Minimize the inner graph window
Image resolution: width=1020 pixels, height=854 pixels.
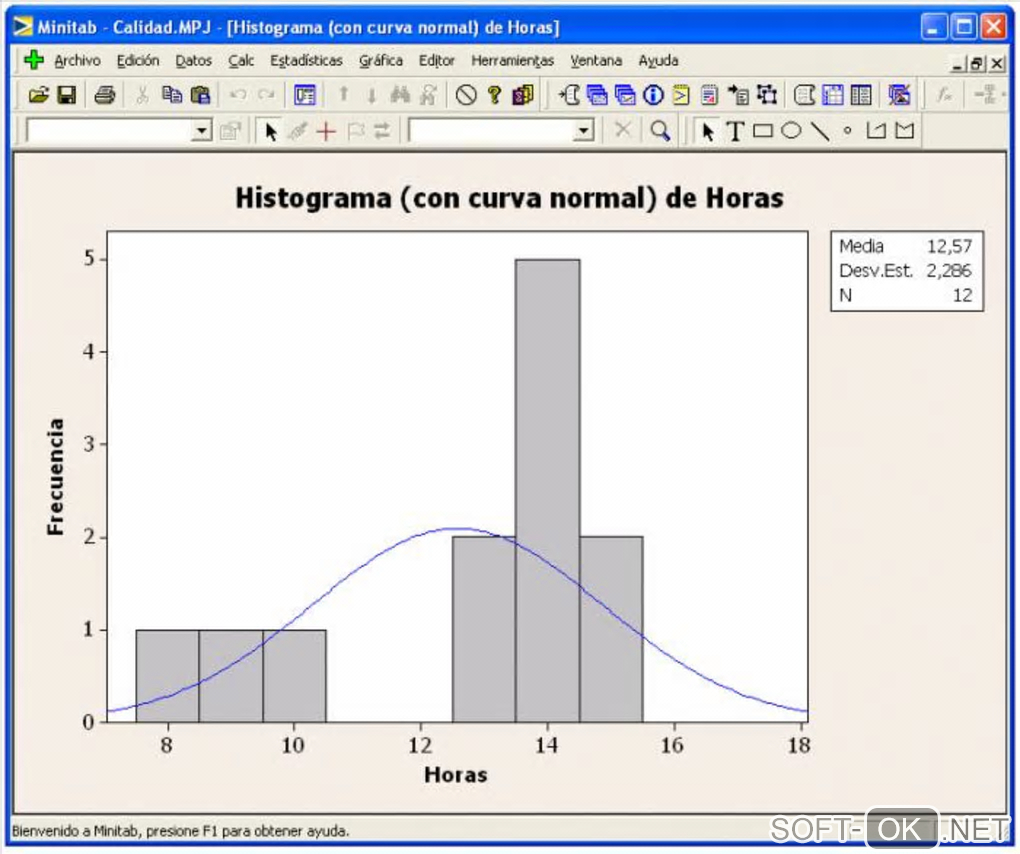(958, 64)
